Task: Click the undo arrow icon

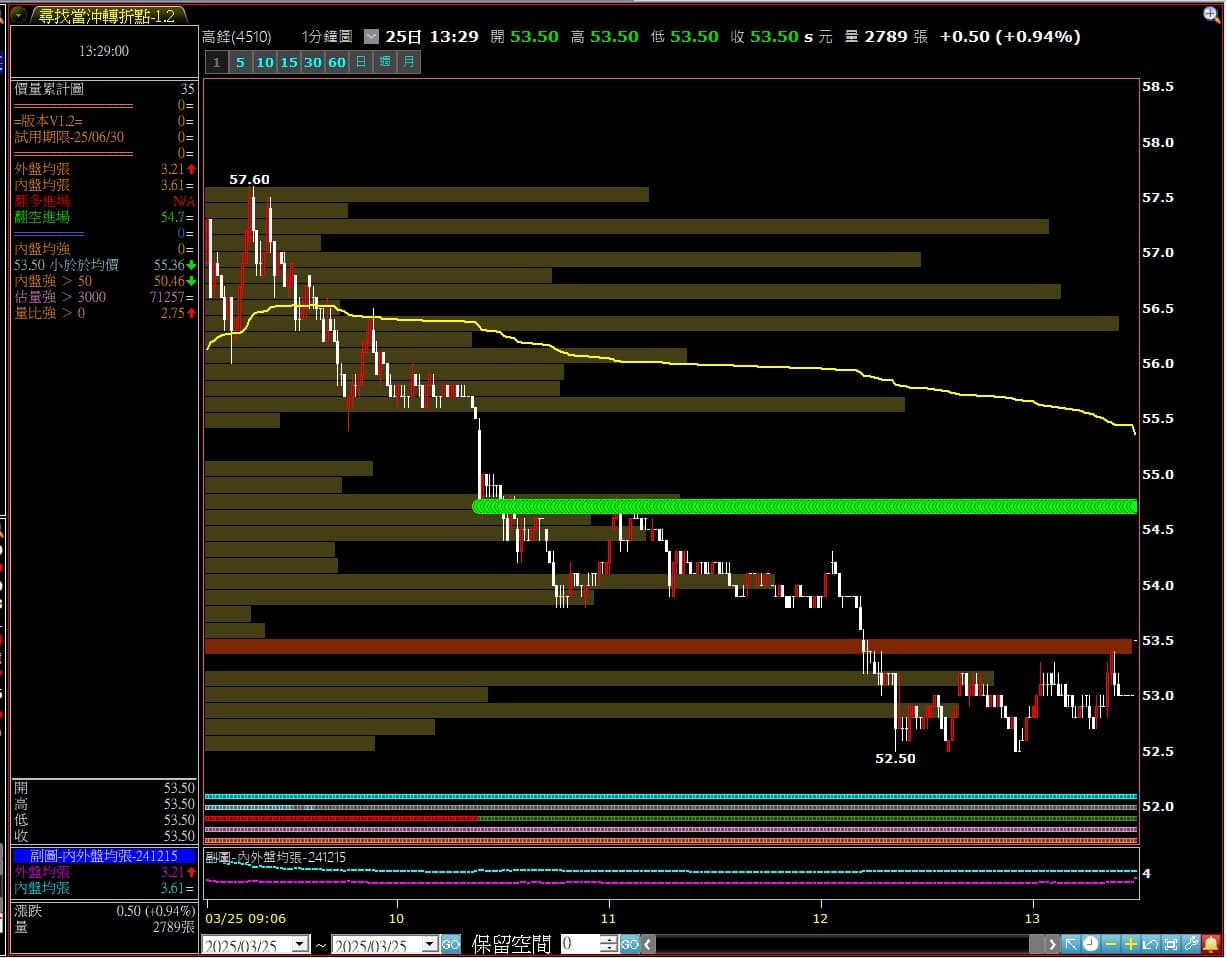Action: coord(1150,944)
